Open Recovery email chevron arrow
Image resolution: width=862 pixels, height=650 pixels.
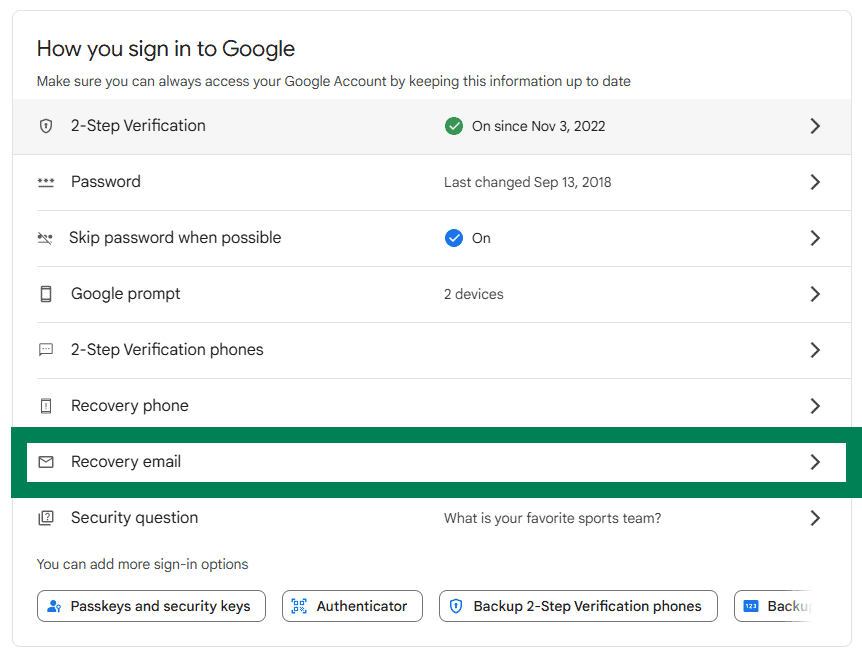click(x=815, y=462)
